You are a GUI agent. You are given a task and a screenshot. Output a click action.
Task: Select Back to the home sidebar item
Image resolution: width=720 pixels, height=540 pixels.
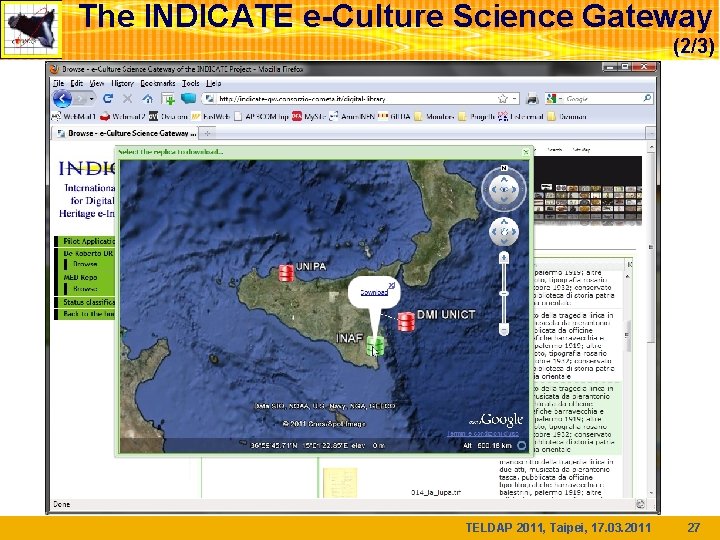85,314
